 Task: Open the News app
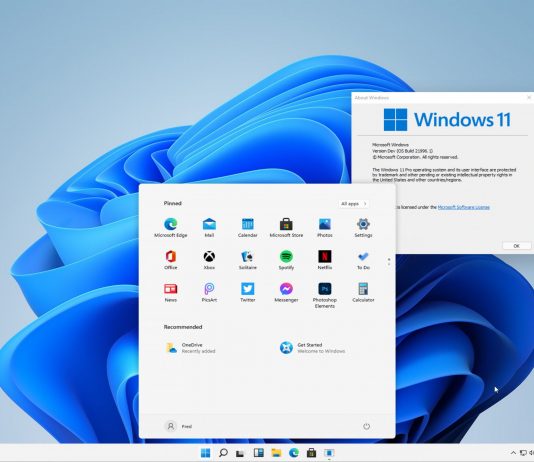[x=171, y=292]
